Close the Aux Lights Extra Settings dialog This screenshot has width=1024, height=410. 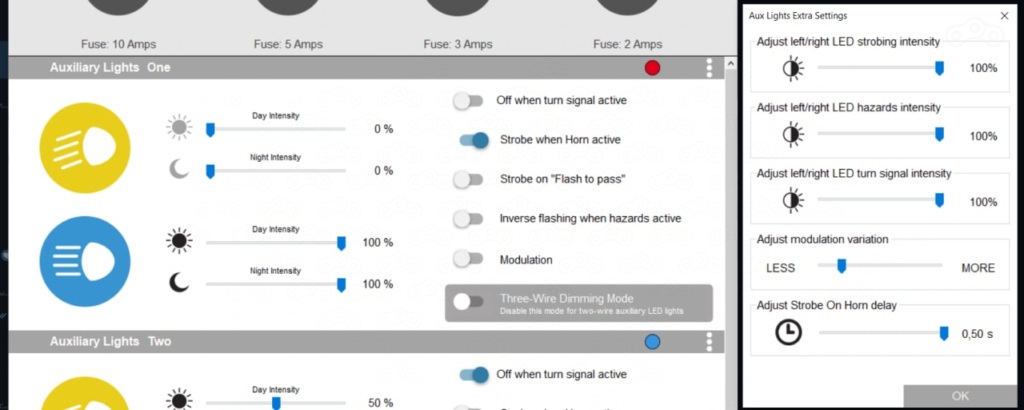pos(1004,16)
